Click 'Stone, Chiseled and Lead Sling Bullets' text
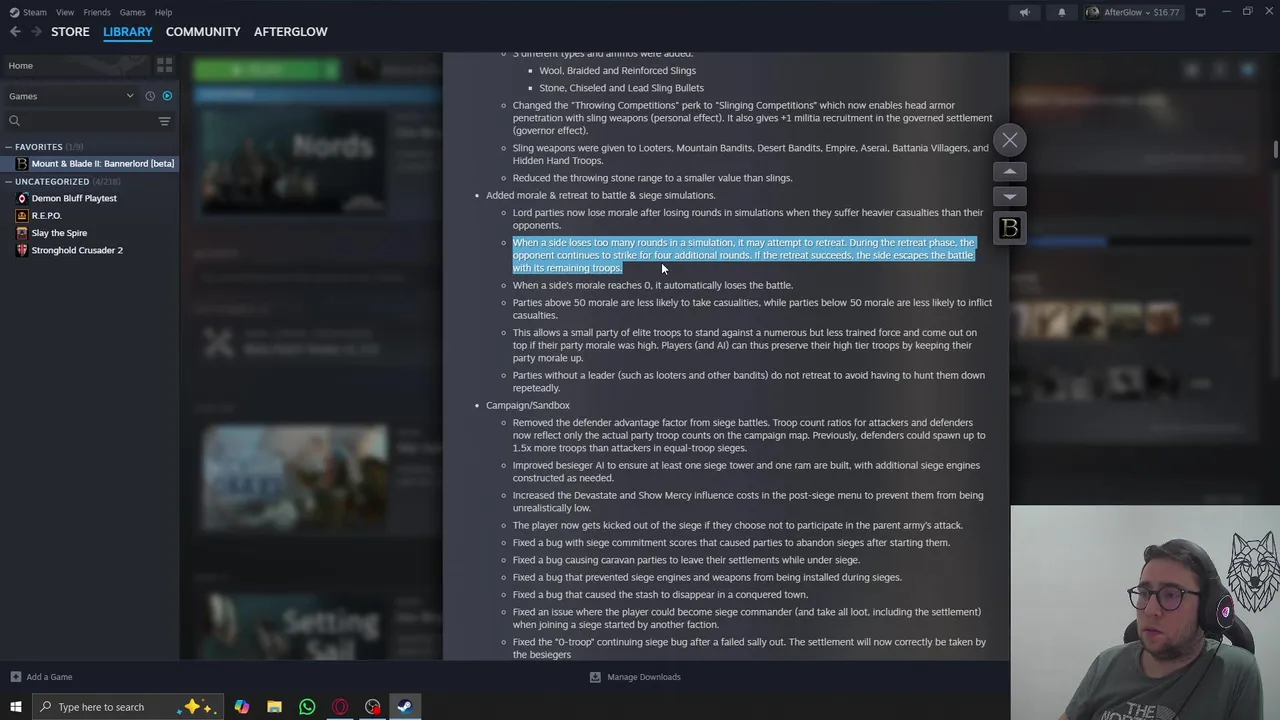Screen dimensions: 1280x720 pos(621,88)
